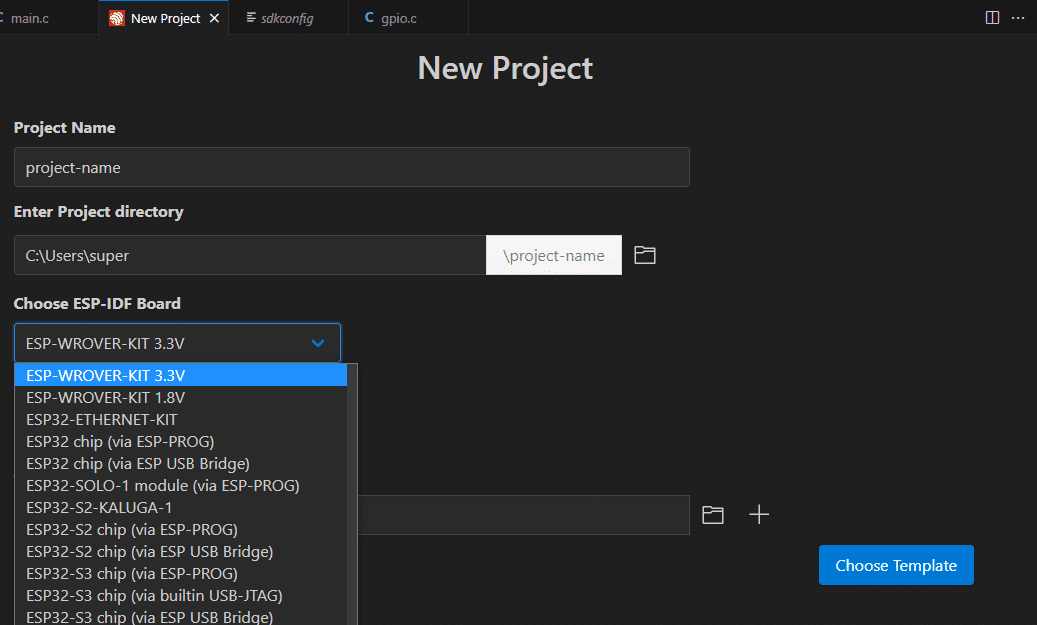Switch to the gpio.c tab
Viewport: 1037px width, 625px height.
pos(399,19)
